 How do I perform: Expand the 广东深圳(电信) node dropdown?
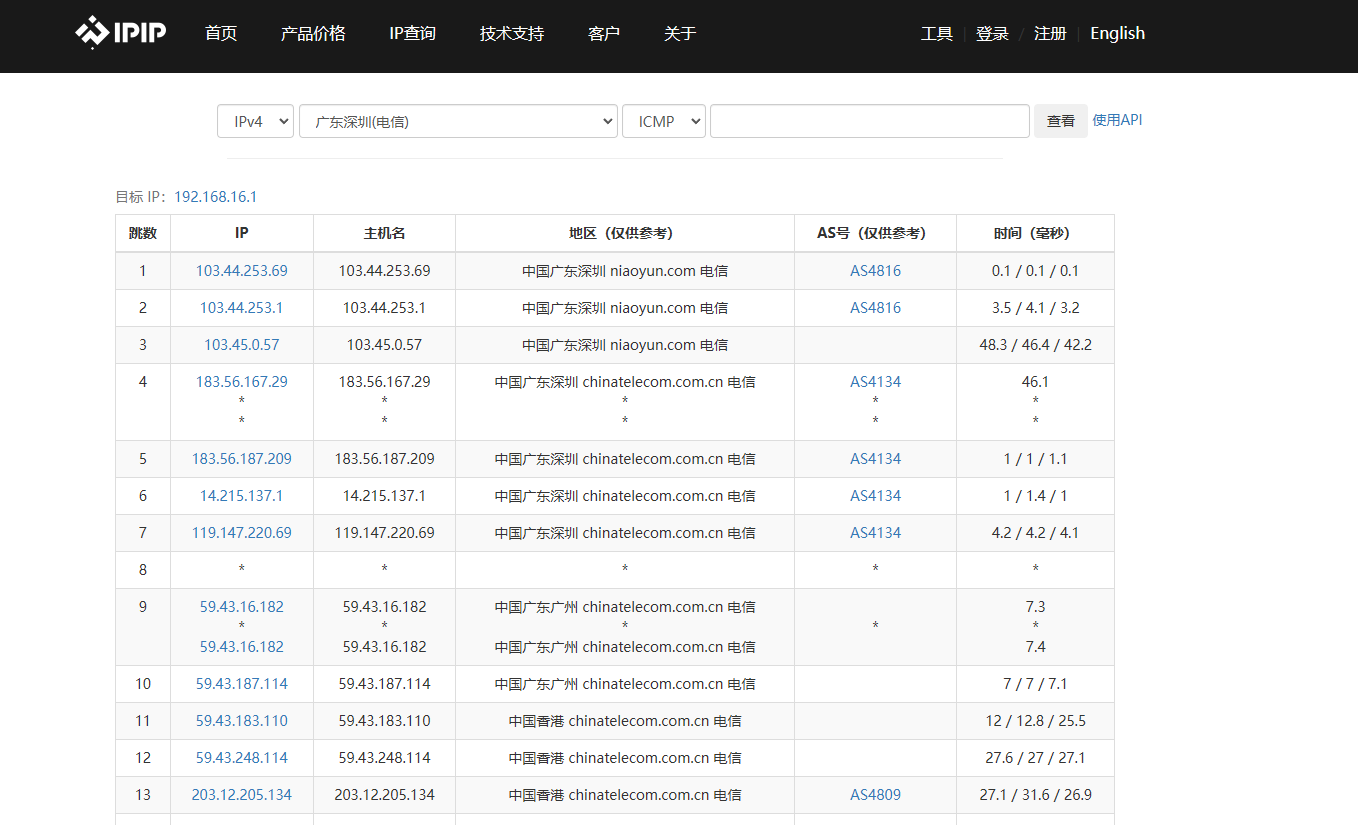[x=457, y=121]
